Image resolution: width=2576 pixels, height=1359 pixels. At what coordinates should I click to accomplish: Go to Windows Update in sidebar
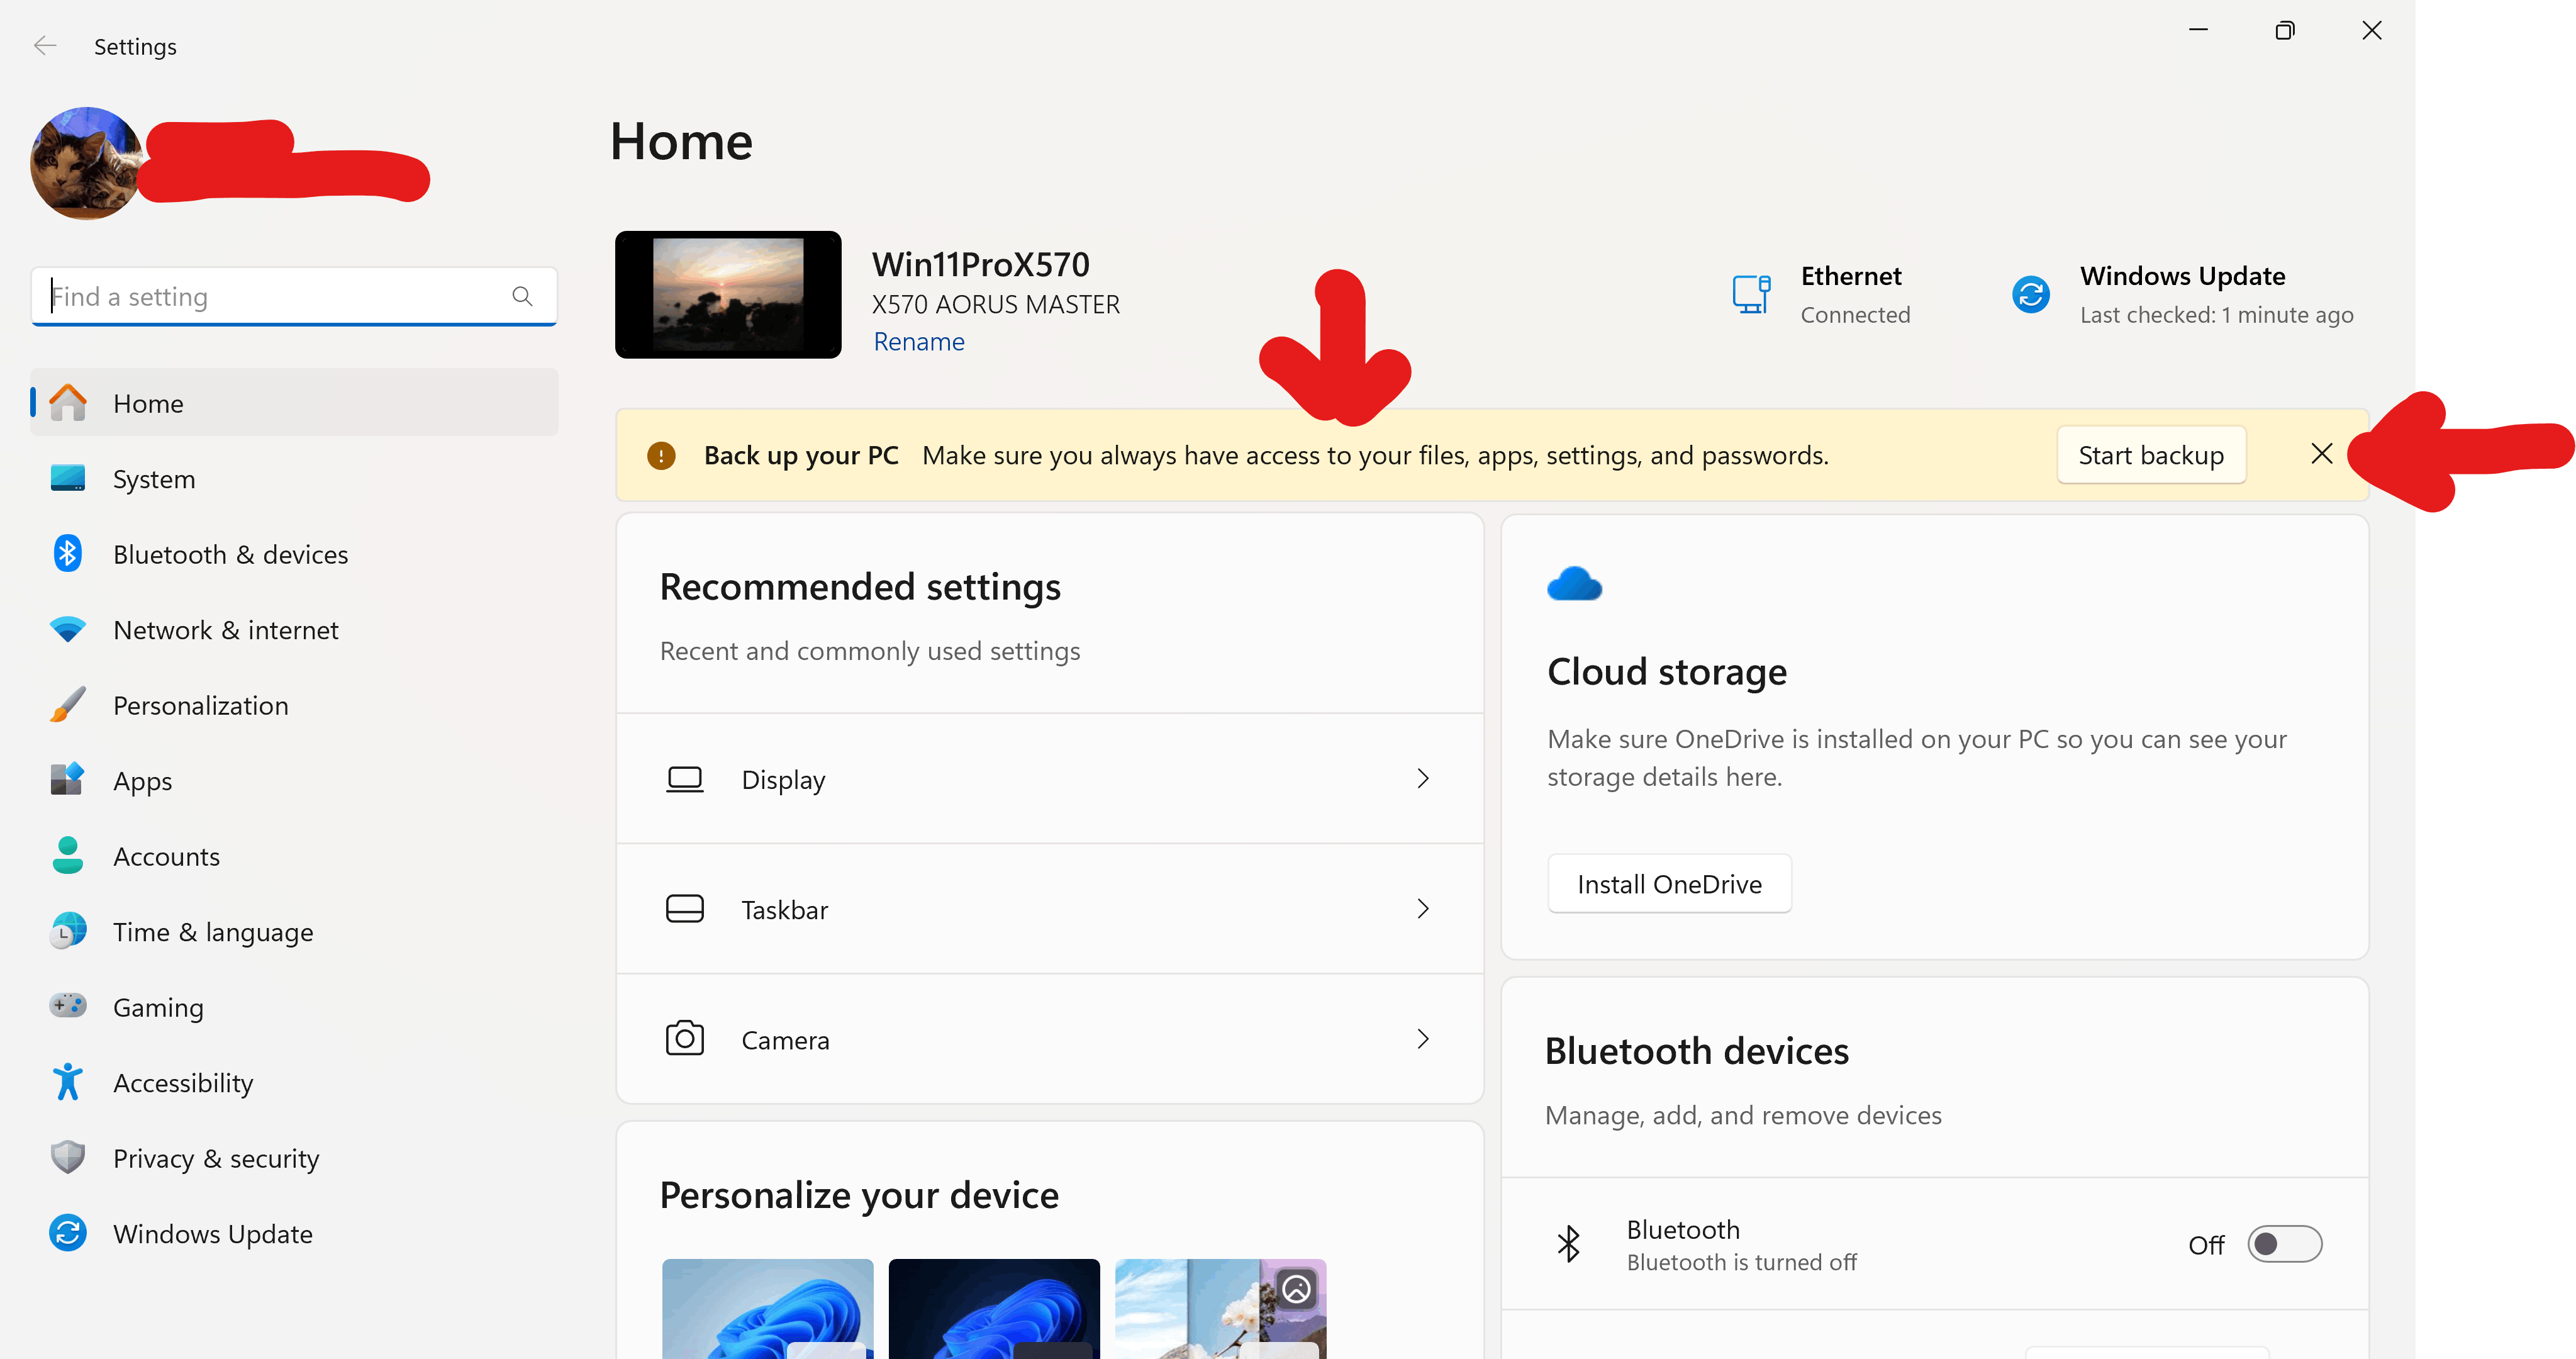click(x=294, y=1234)
